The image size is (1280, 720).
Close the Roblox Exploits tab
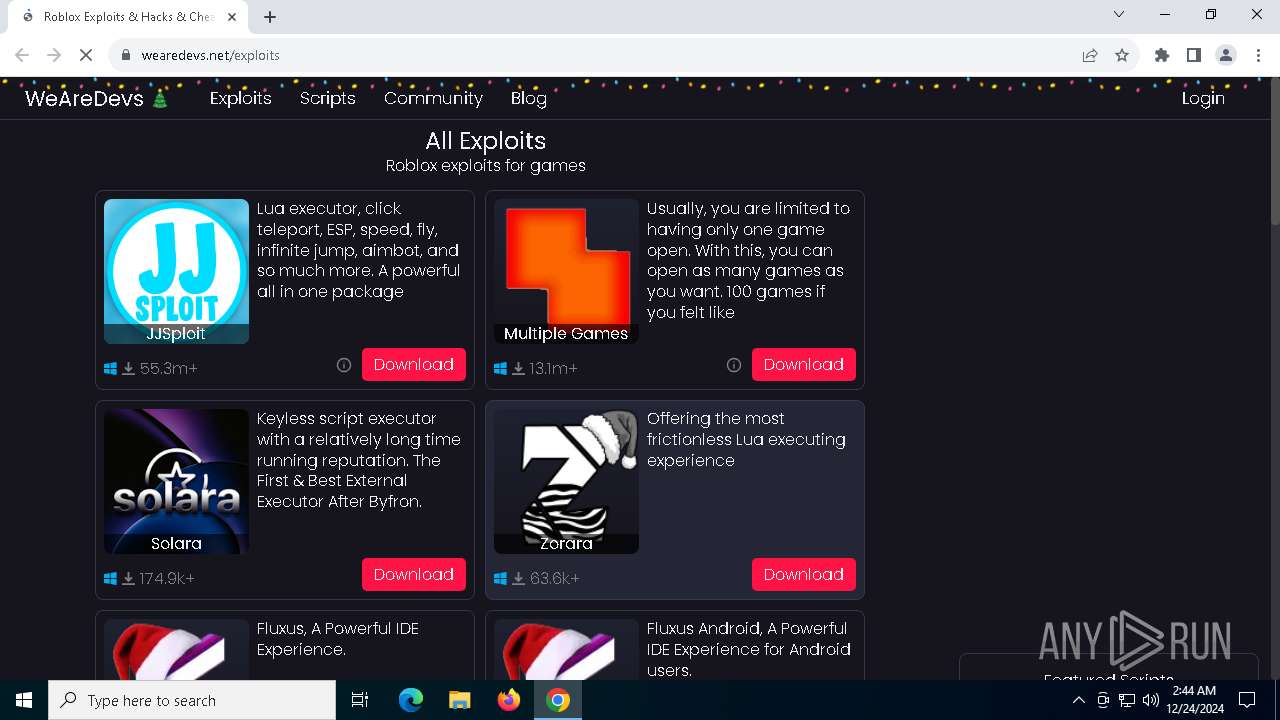tap(232, 16)
